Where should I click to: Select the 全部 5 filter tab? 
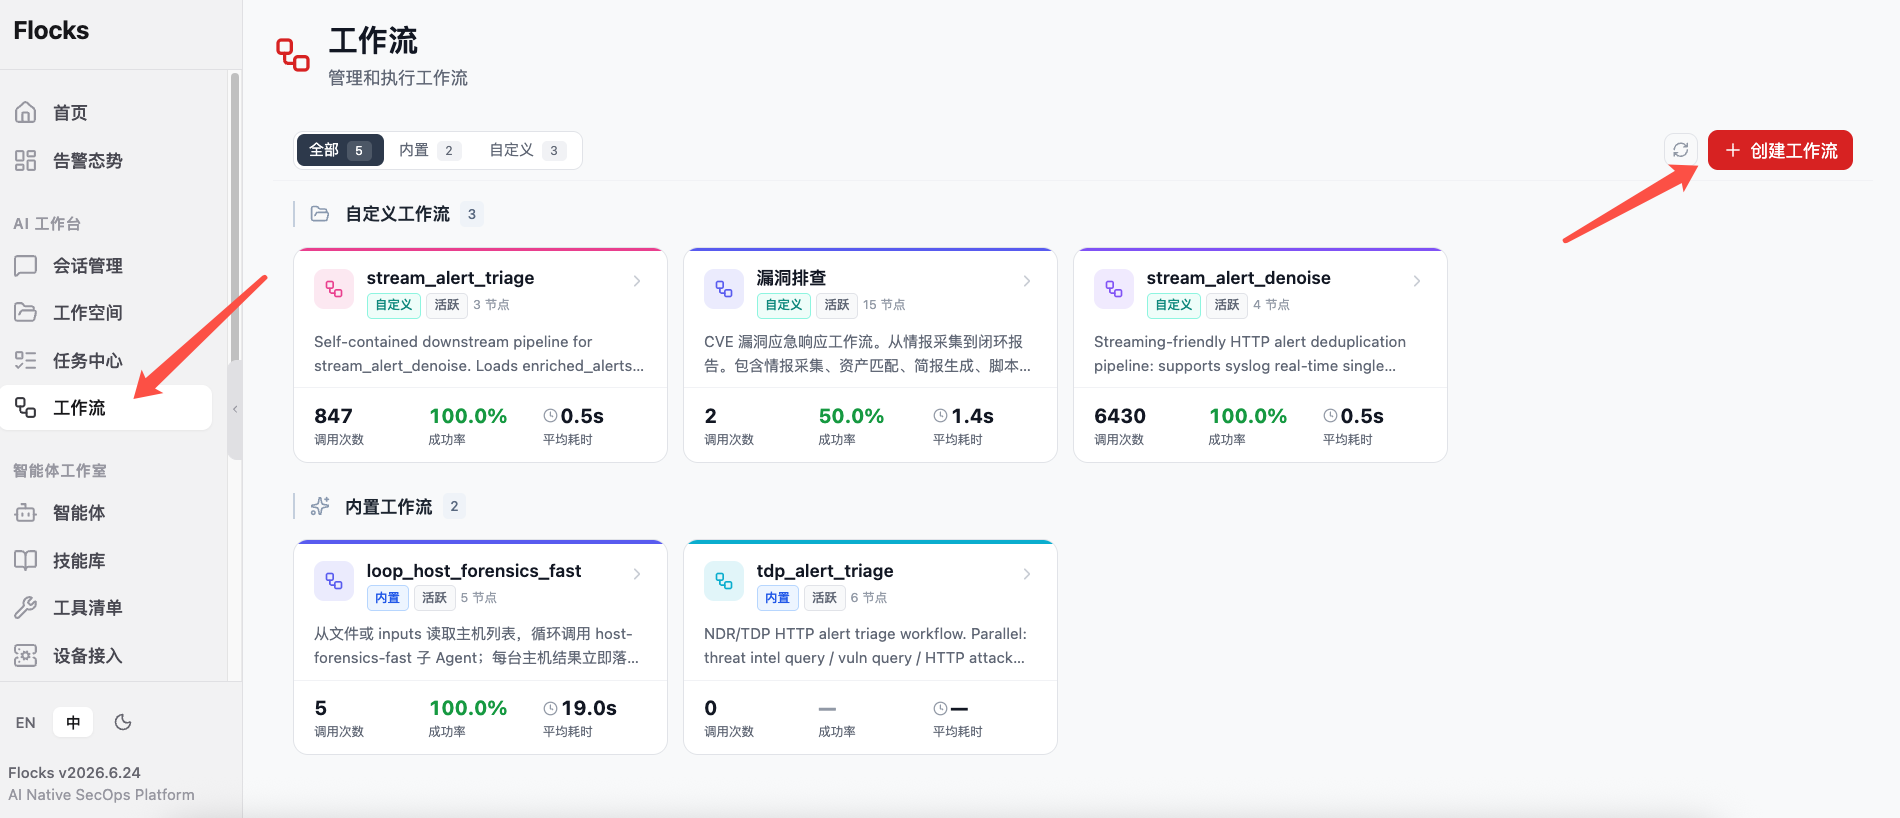point(340,150)
